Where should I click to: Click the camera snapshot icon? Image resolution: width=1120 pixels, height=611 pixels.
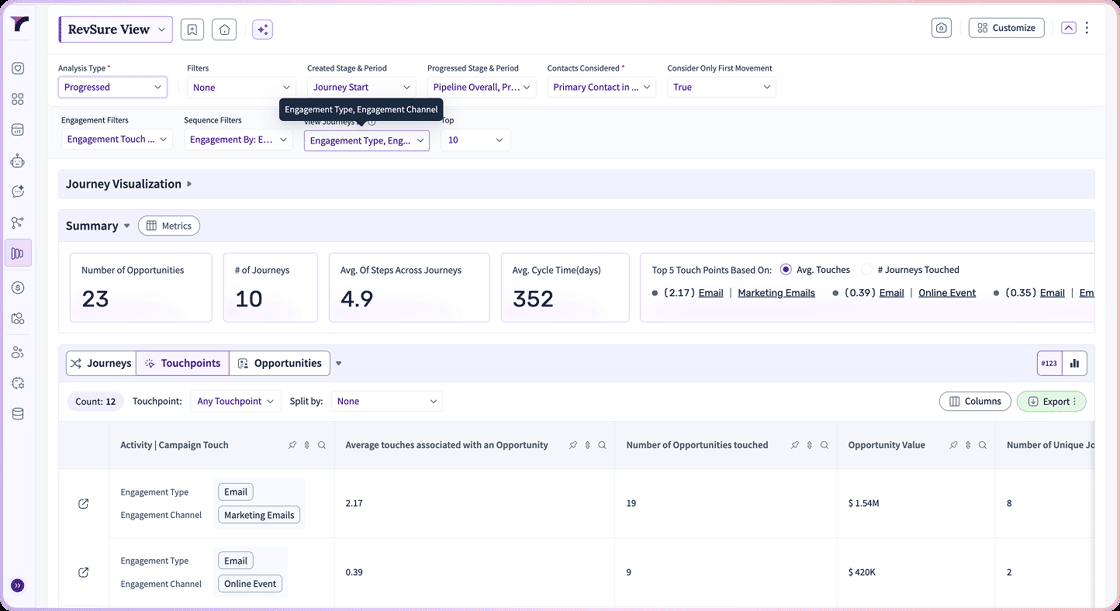[941, 28]
